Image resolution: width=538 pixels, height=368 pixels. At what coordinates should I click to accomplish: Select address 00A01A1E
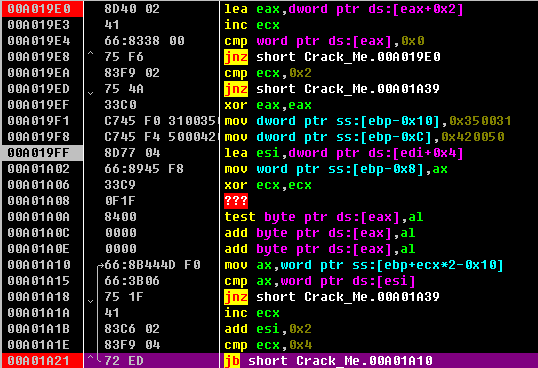click(x=39, y=345)
